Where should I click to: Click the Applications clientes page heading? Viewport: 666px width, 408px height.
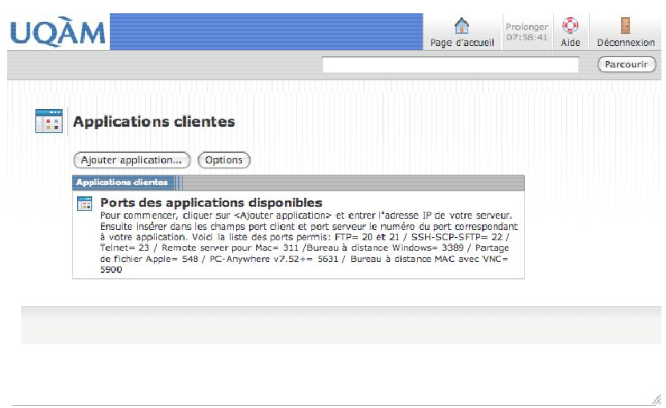click(153, 122)
